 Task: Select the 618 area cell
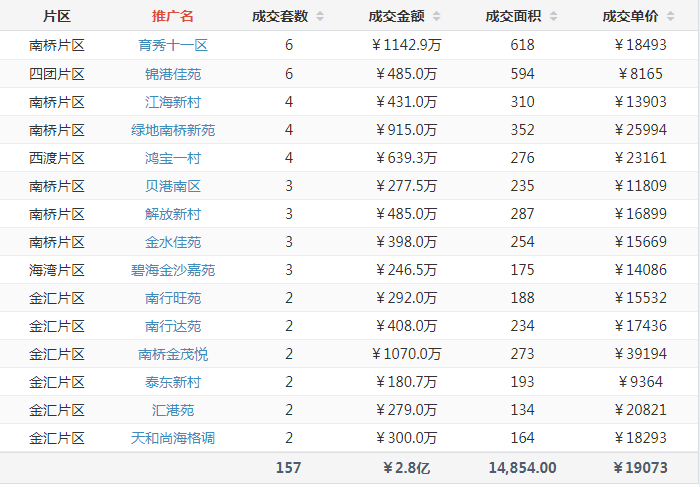point(522,45)
